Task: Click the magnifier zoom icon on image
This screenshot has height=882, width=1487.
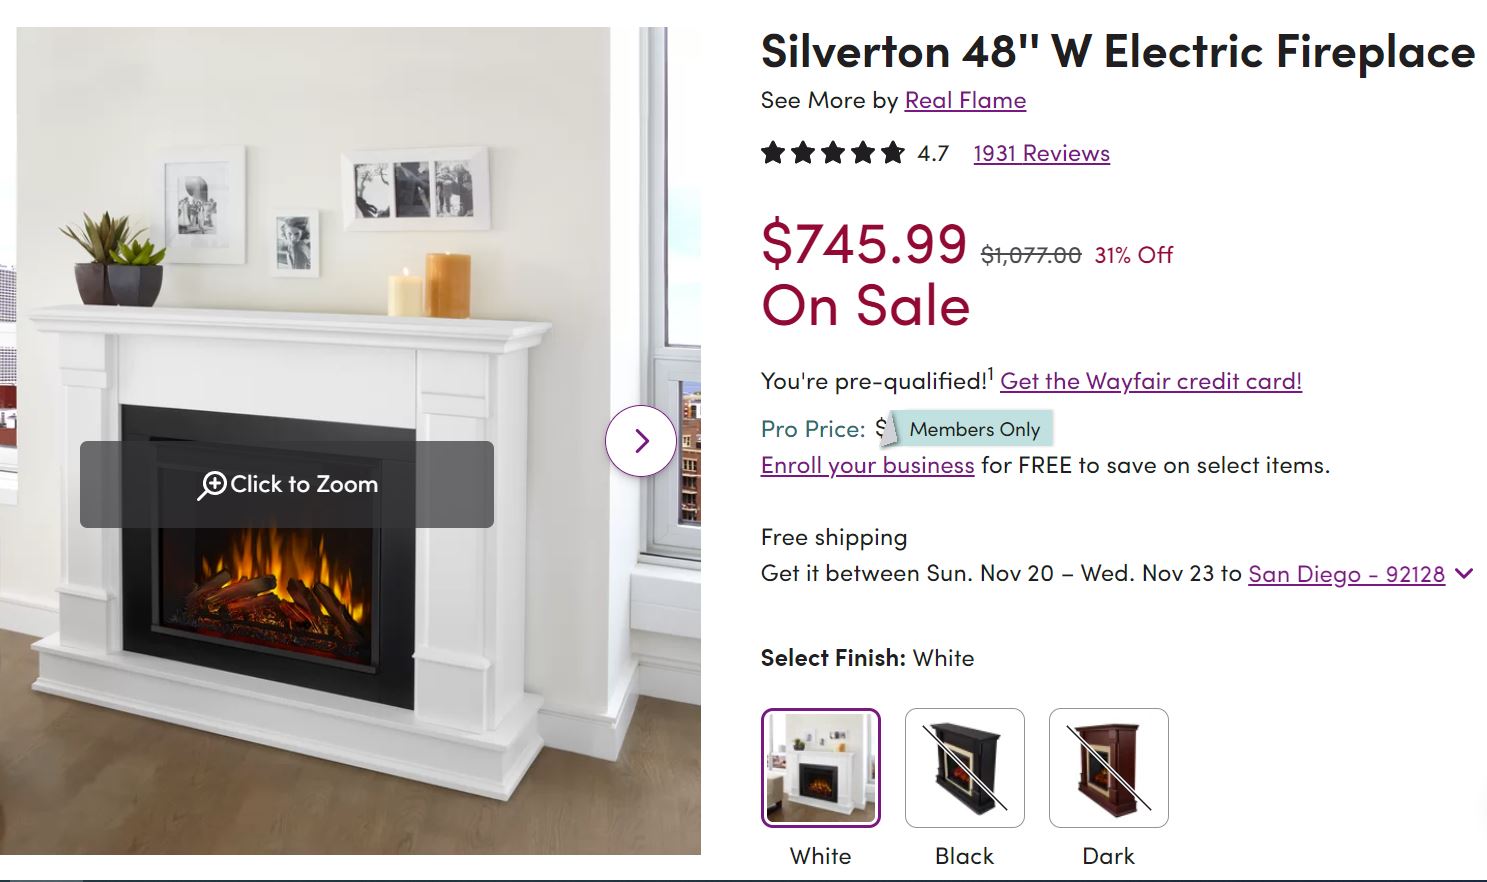Action: pyautogui.click(x=212, y=486)
